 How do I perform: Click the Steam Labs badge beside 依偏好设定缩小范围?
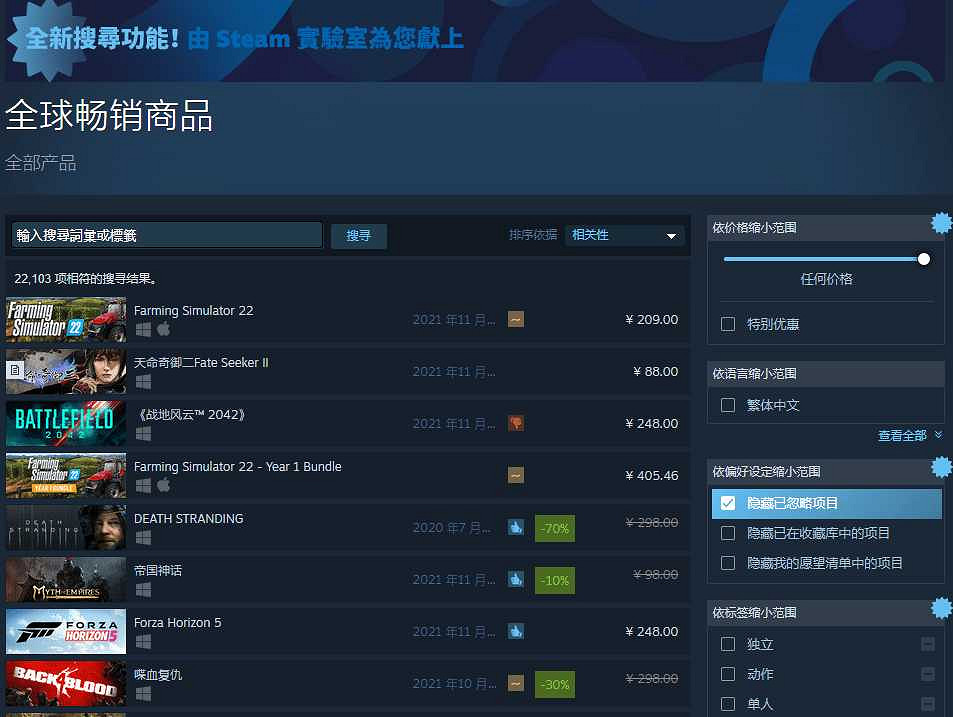click(x=941, y=467)
